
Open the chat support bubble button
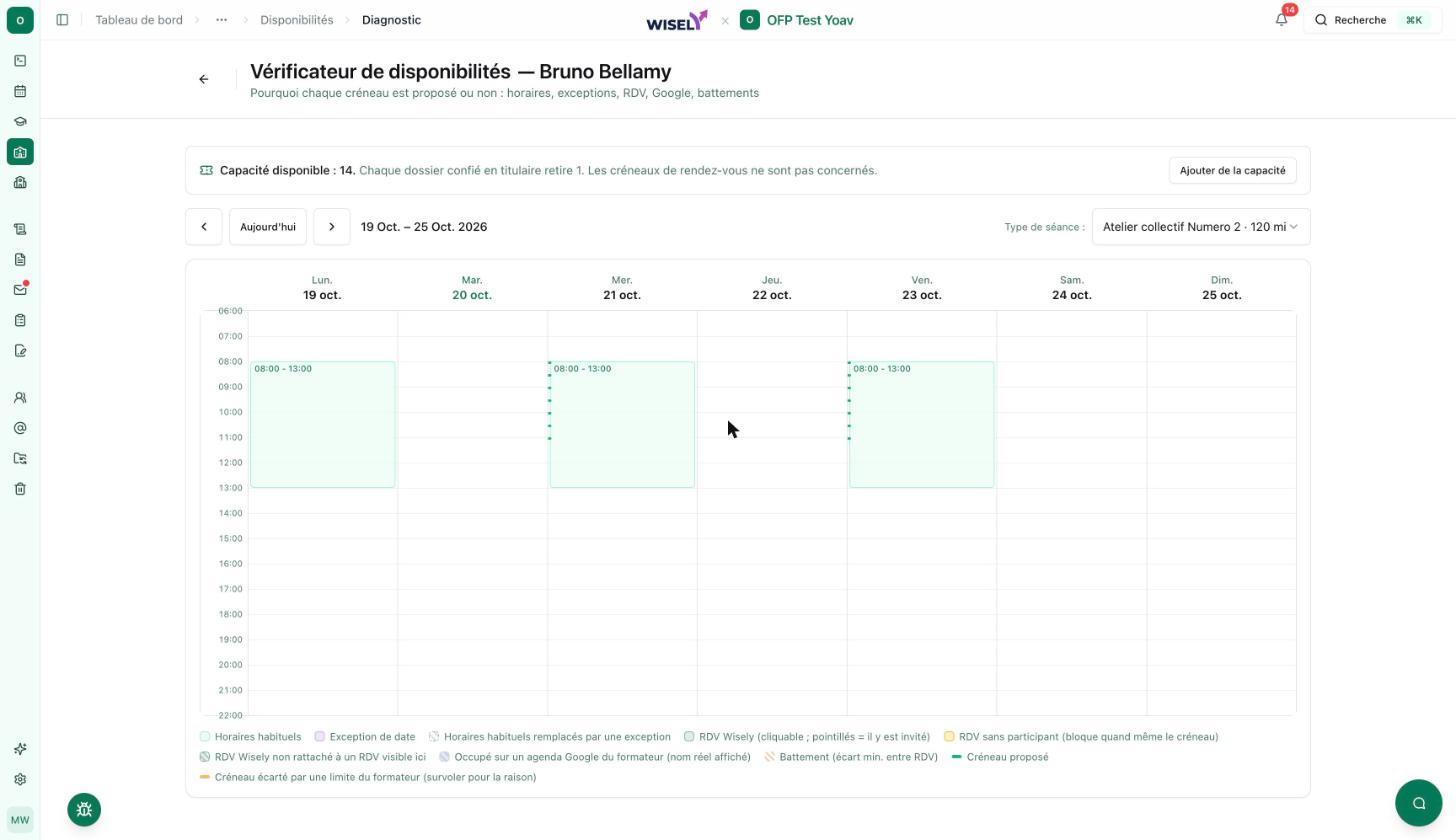click(x=1418, y=802)
